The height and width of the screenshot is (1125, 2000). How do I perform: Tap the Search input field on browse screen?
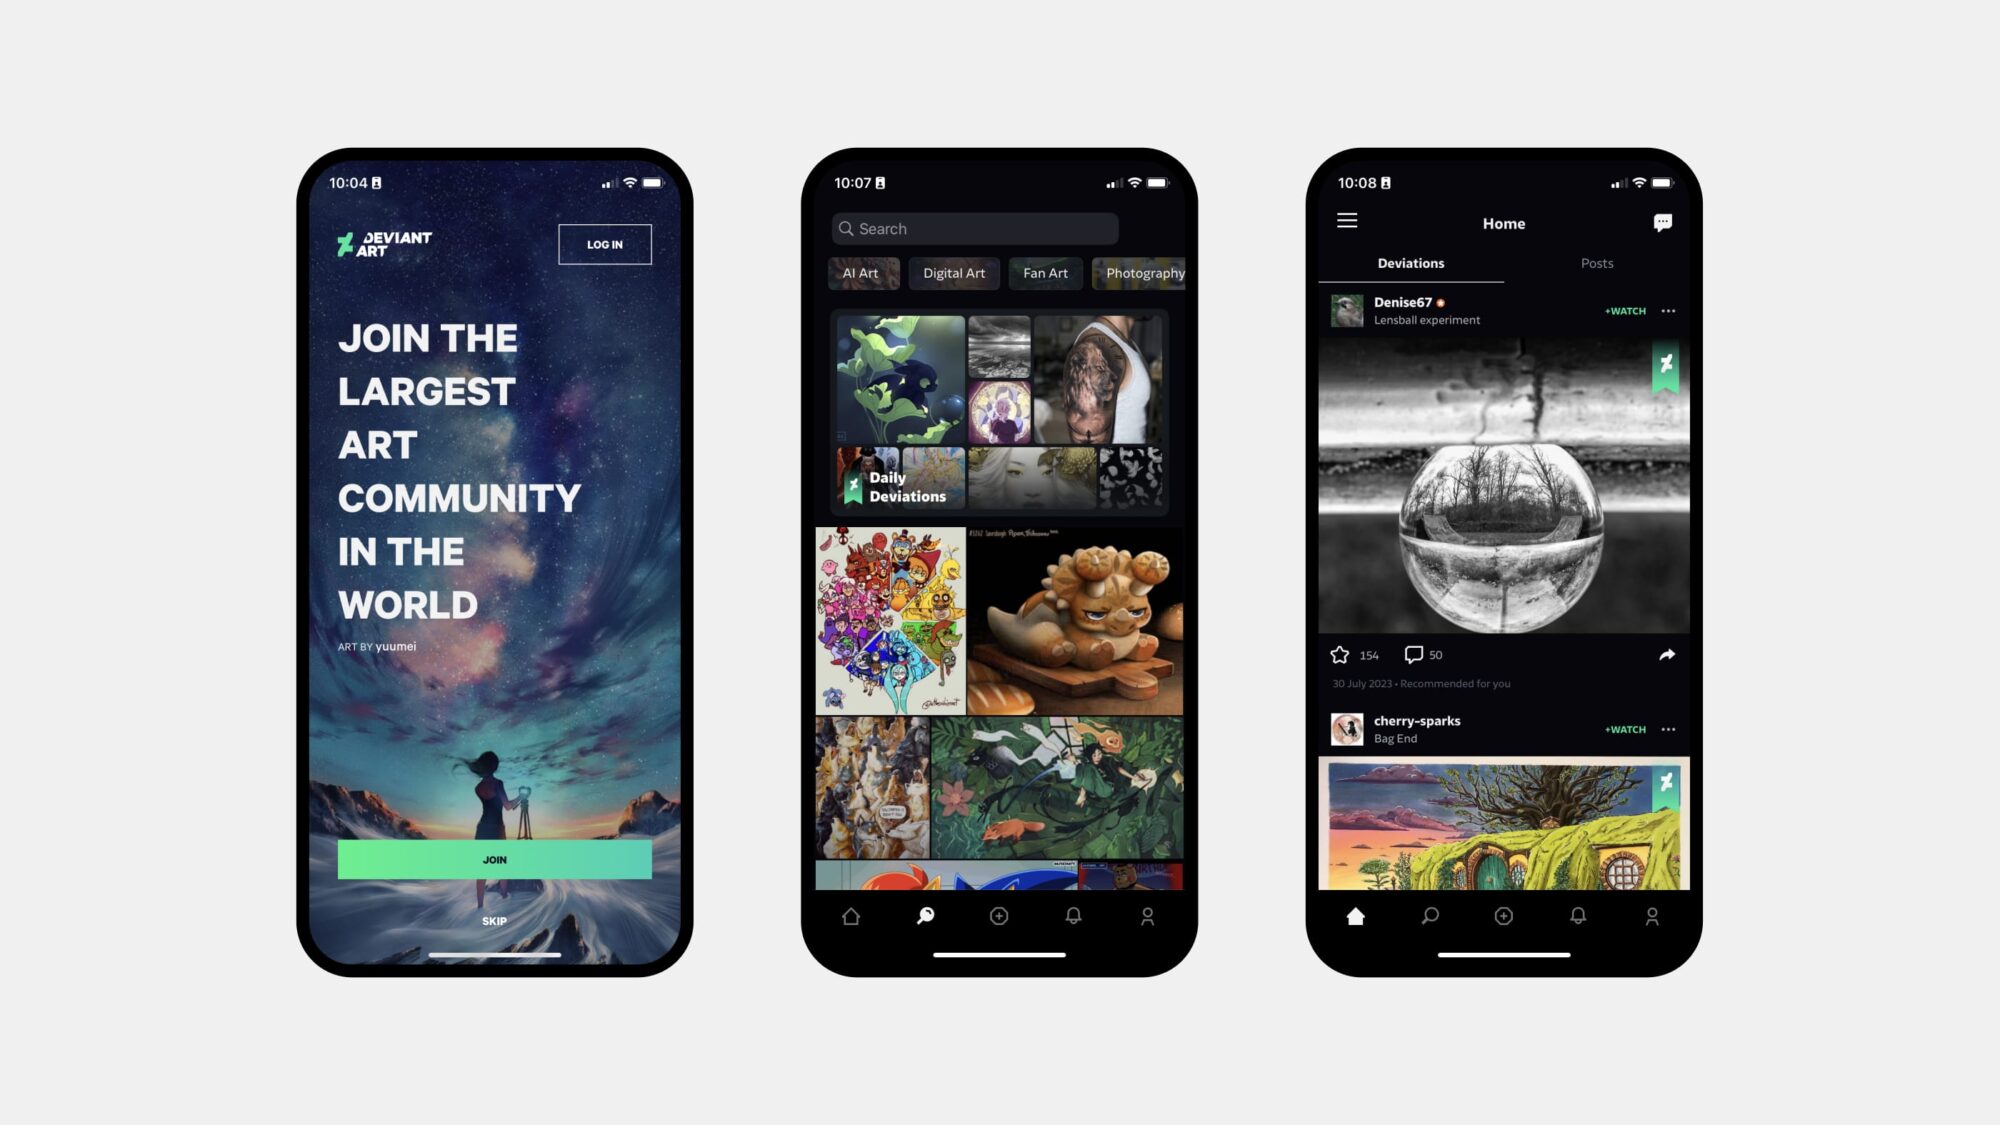click(974, 228)
